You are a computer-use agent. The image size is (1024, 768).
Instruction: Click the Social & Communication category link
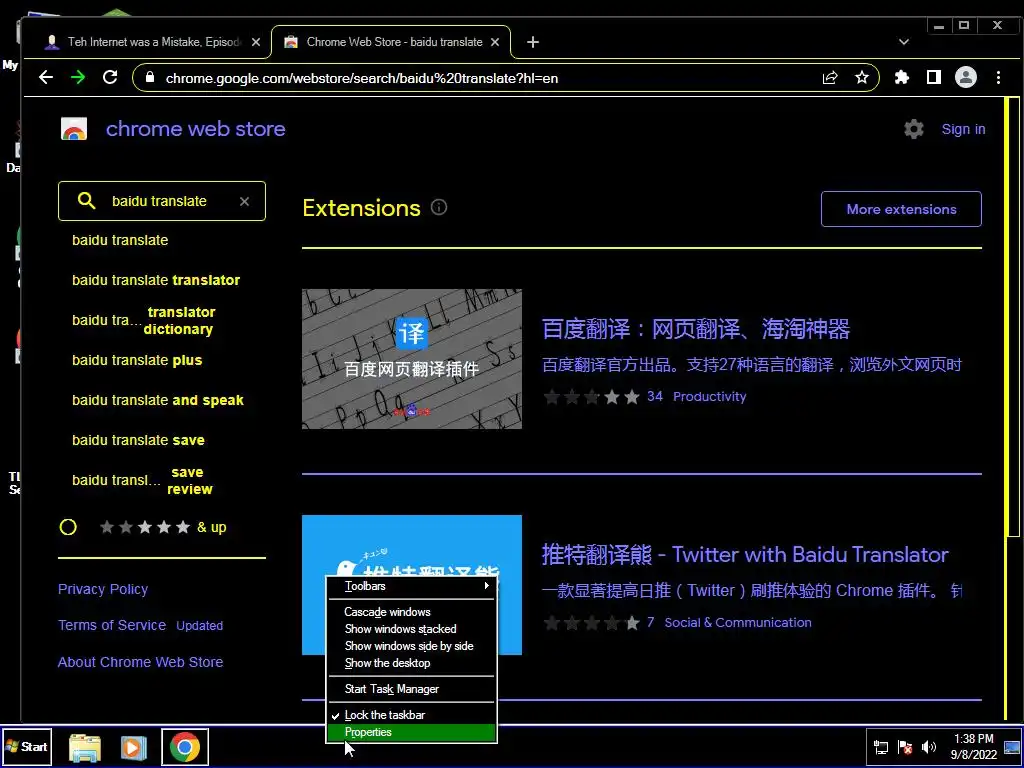[x=738, y=622]
